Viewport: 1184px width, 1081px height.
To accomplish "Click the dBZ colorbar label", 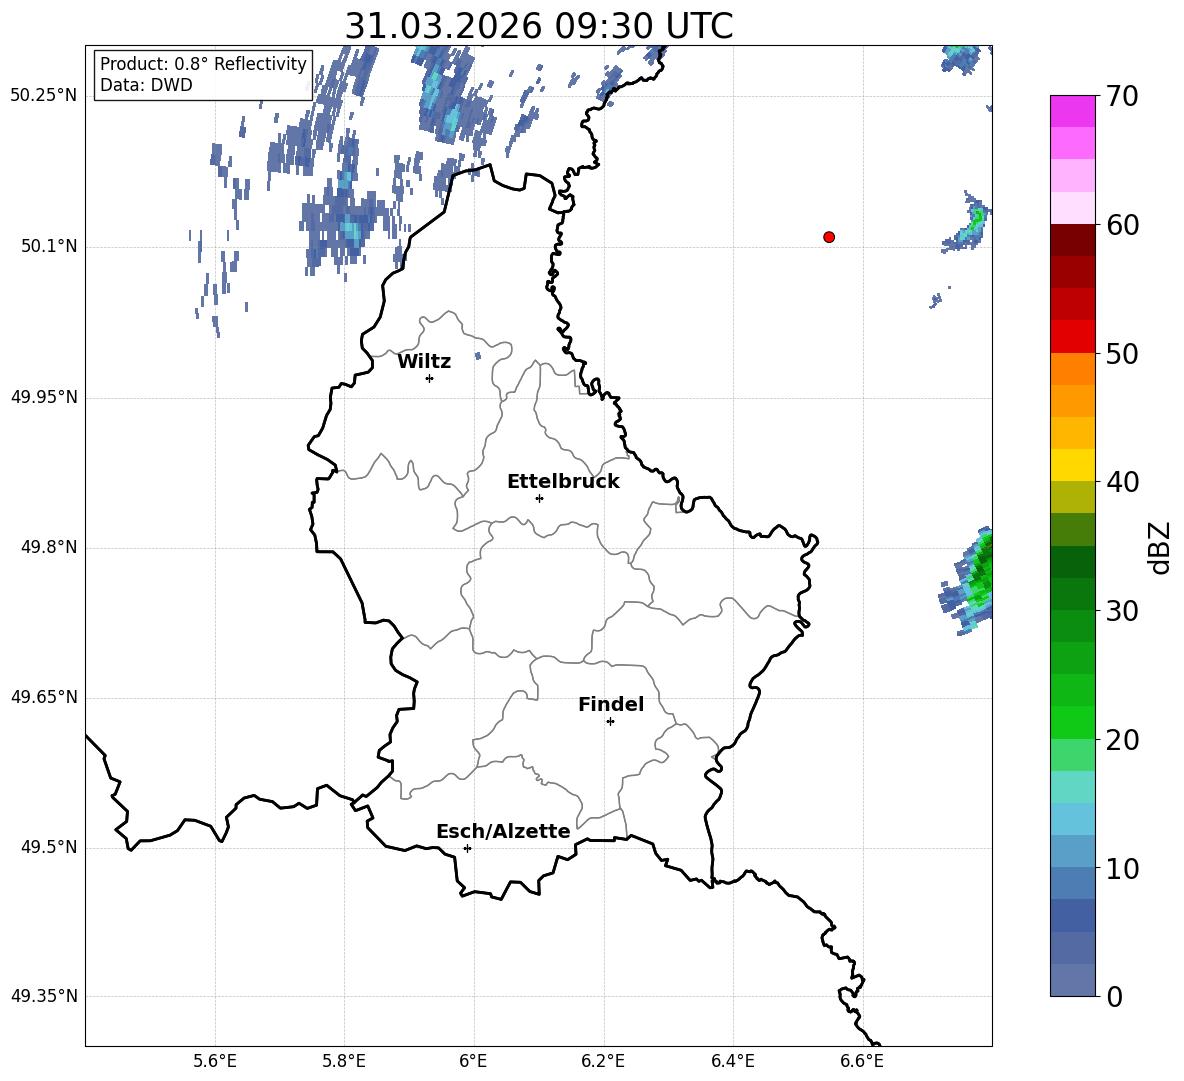I will click(x=1159, y=547).
